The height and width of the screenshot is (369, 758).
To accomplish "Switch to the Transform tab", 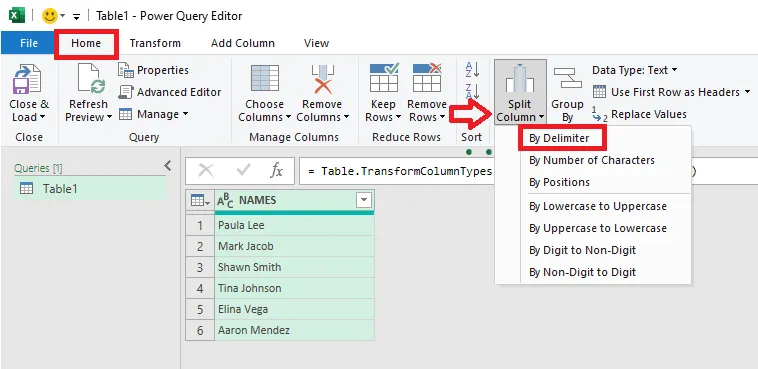I will pos(155,43).
